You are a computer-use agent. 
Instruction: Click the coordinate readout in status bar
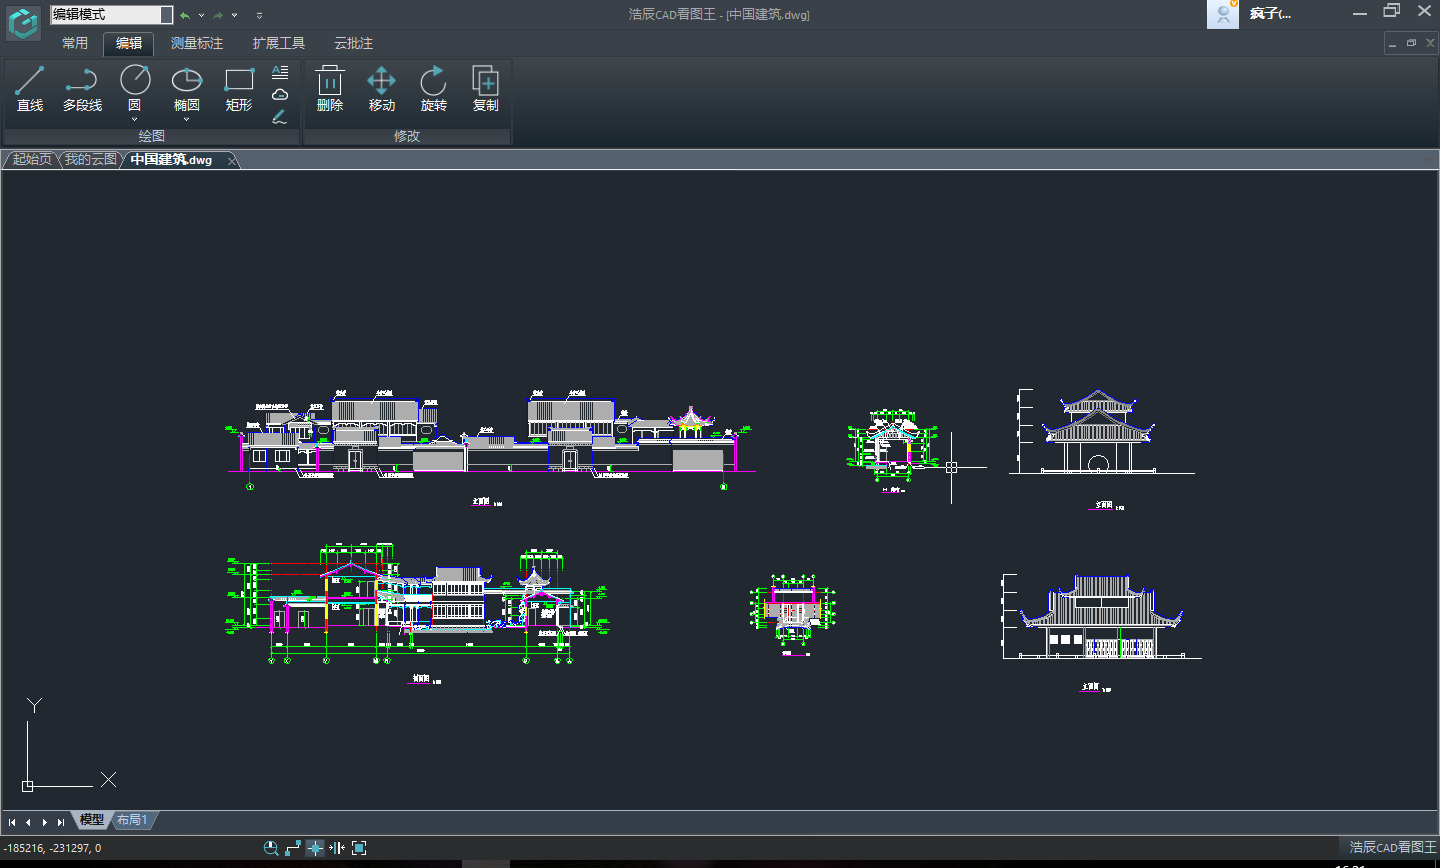coord(52,848)
